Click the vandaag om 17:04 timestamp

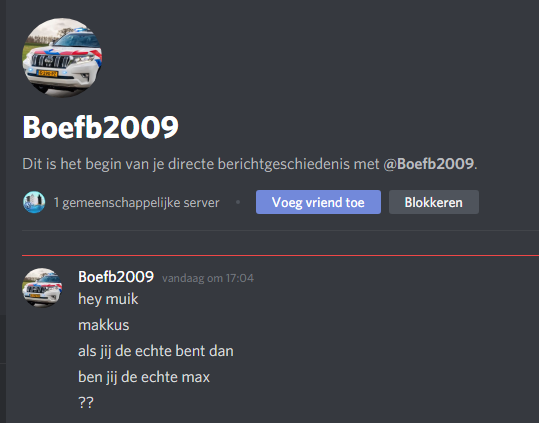tap(208, 278)
